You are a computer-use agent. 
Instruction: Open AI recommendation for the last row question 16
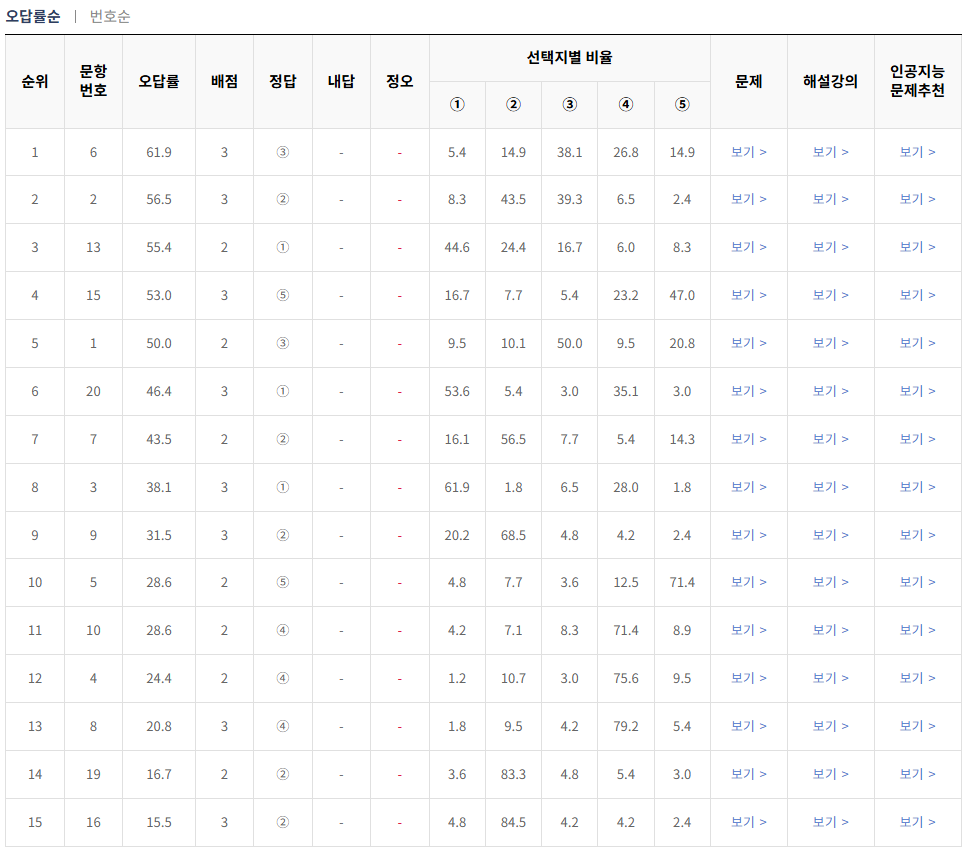(x=917, y=822)
